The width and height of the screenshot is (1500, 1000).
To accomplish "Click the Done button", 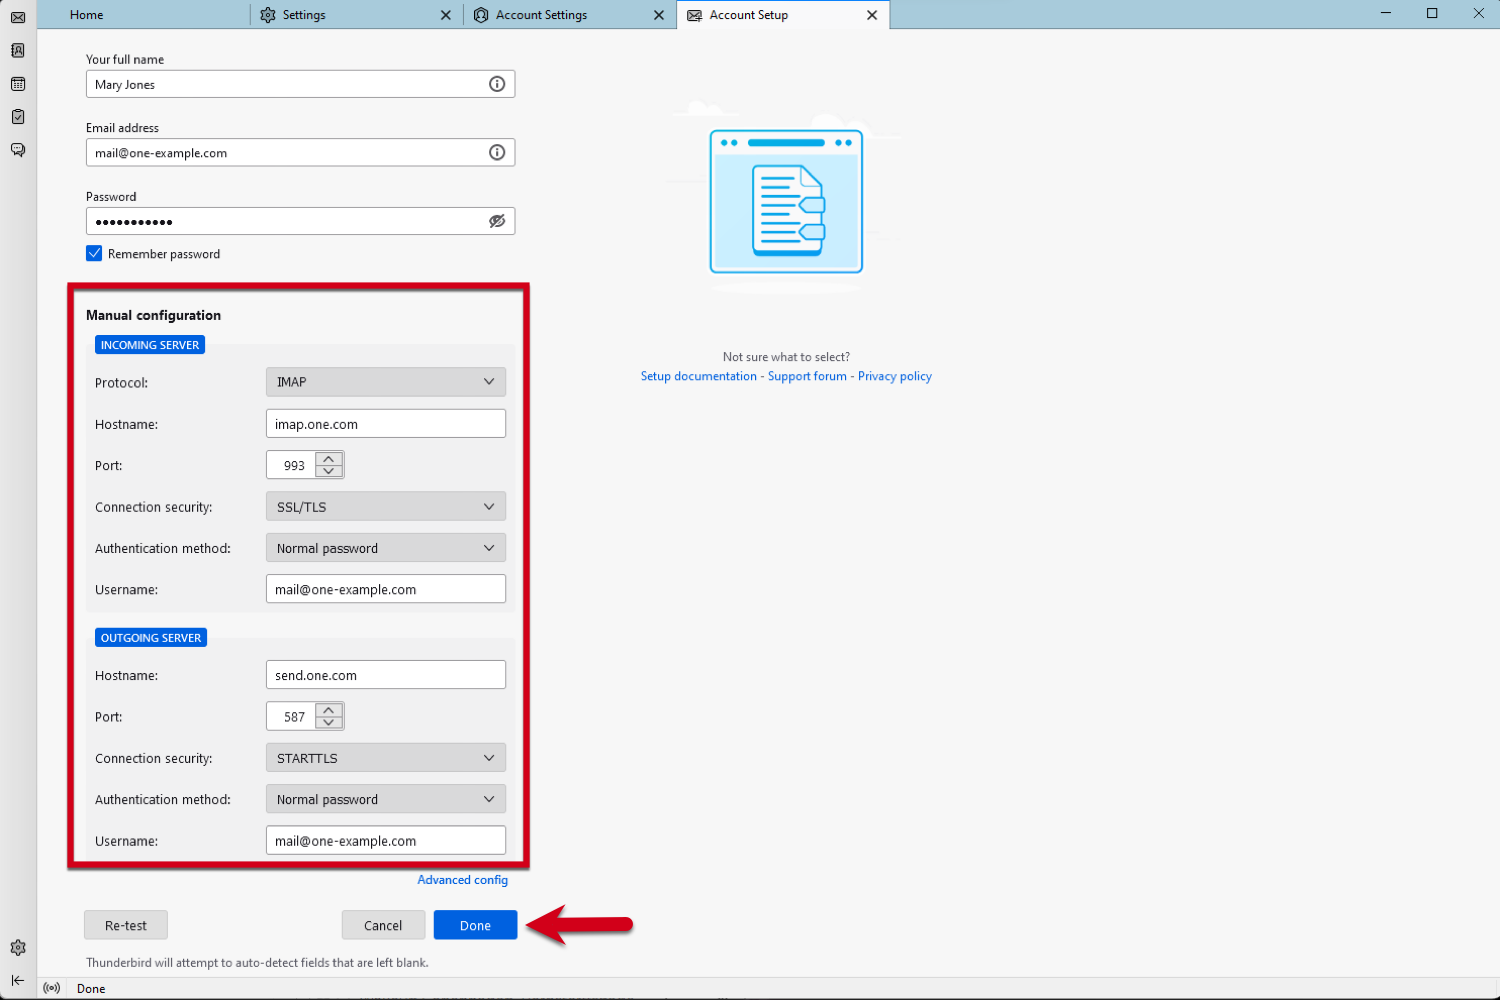I will (475, 925).
